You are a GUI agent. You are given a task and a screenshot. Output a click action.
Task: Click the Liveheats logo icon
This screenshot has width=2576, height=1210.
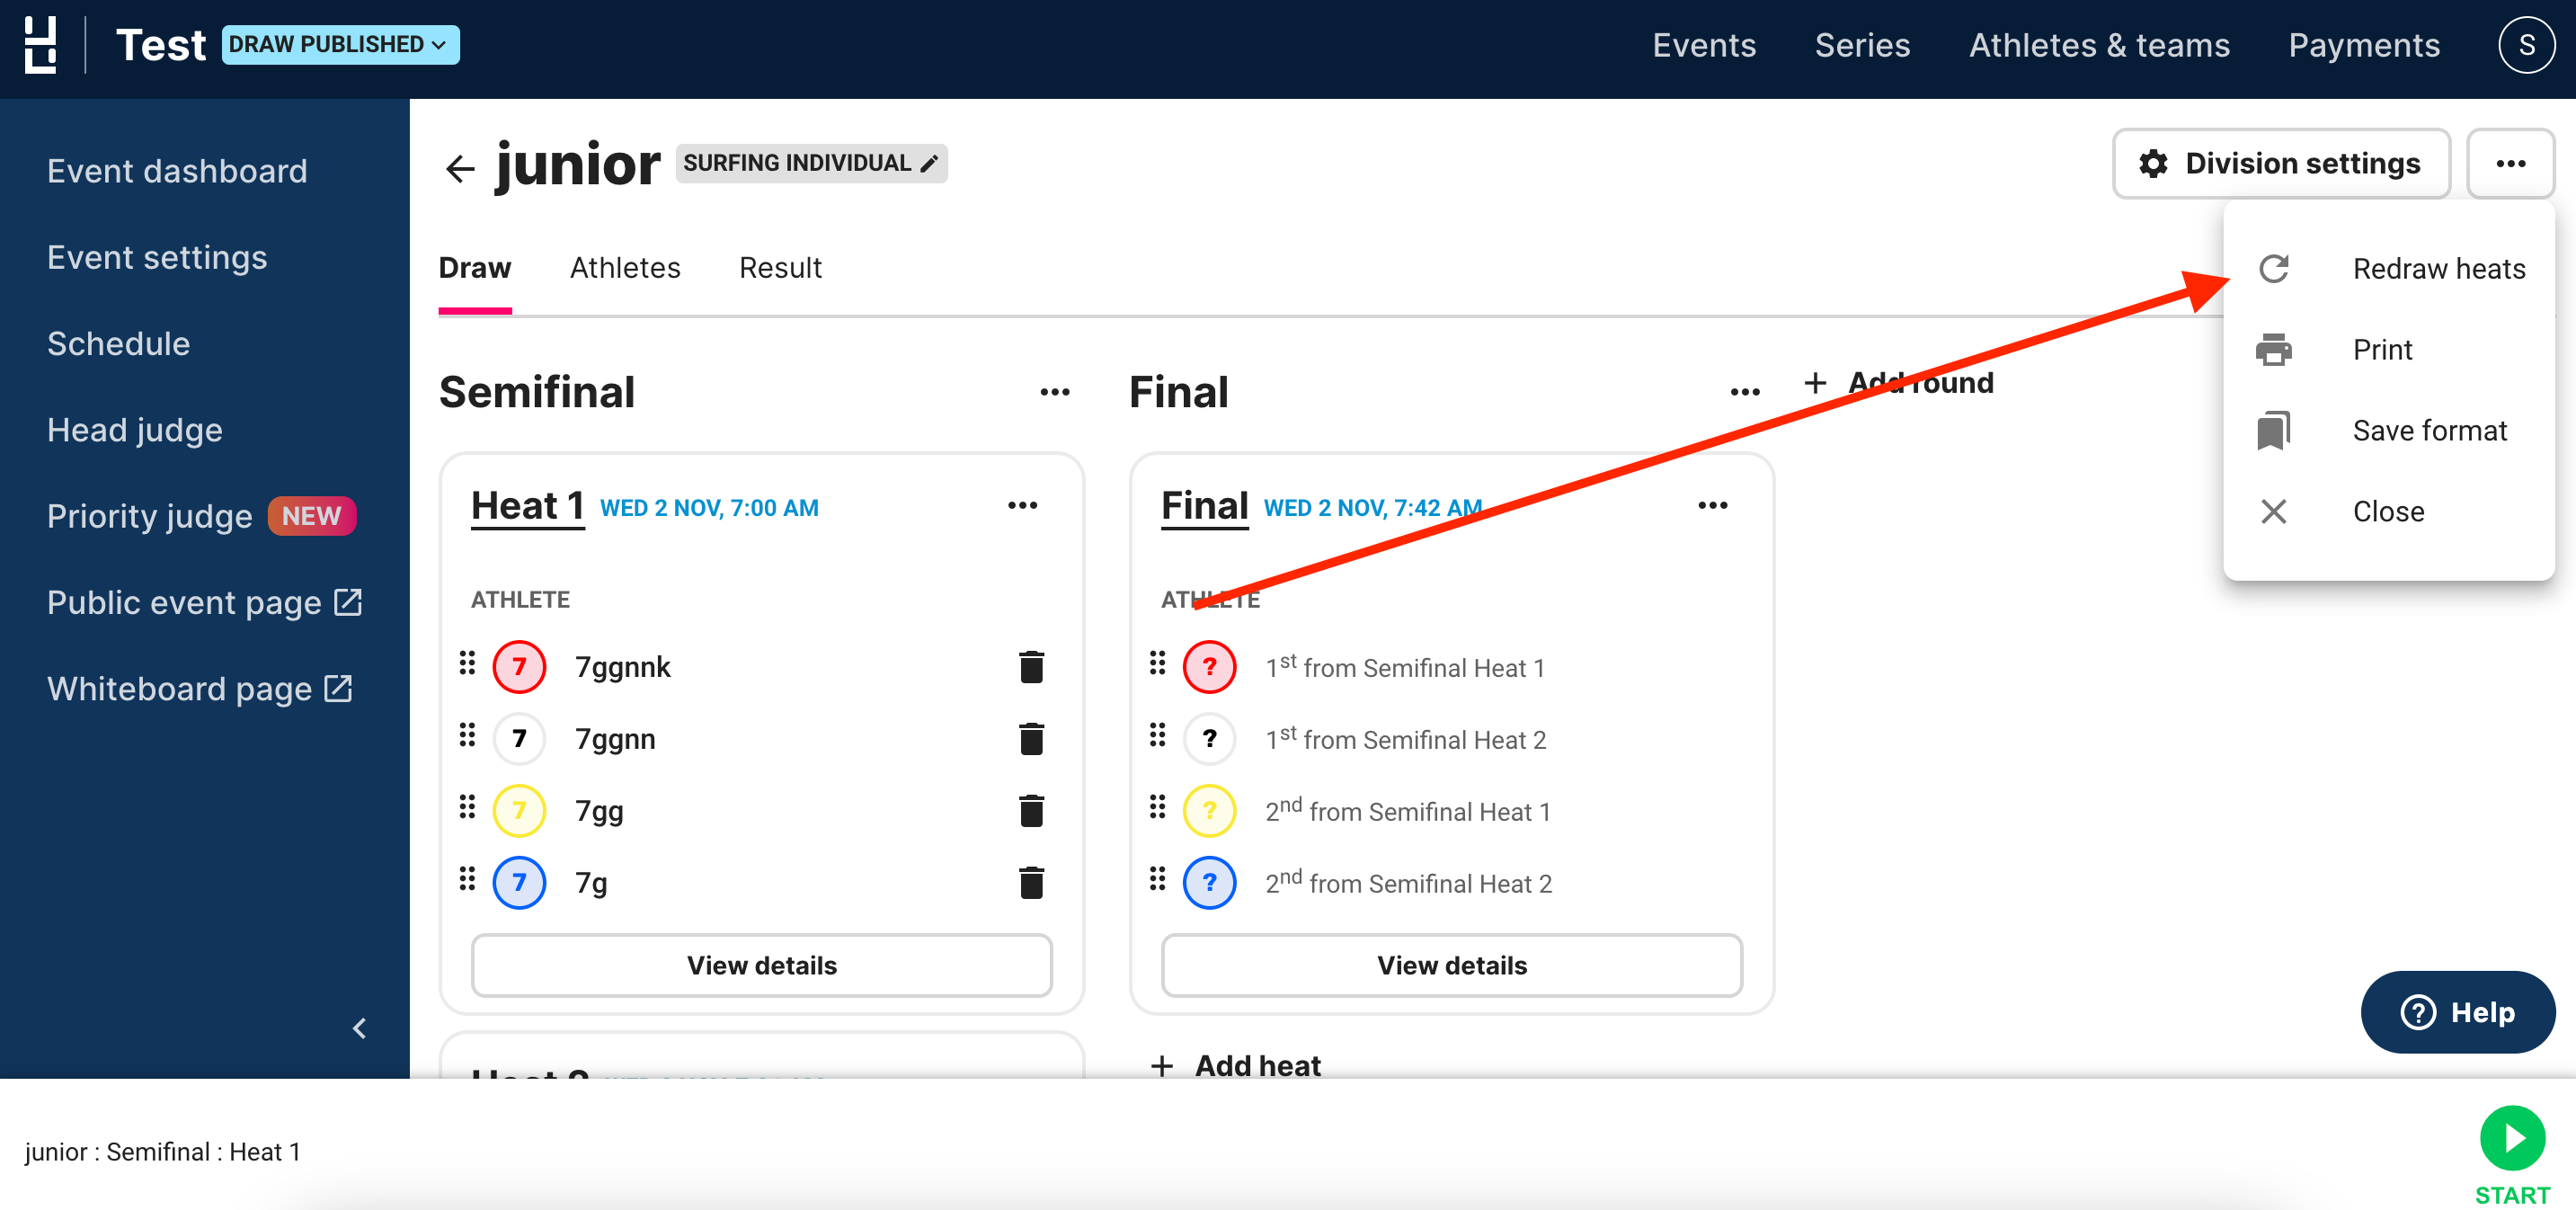40,45
